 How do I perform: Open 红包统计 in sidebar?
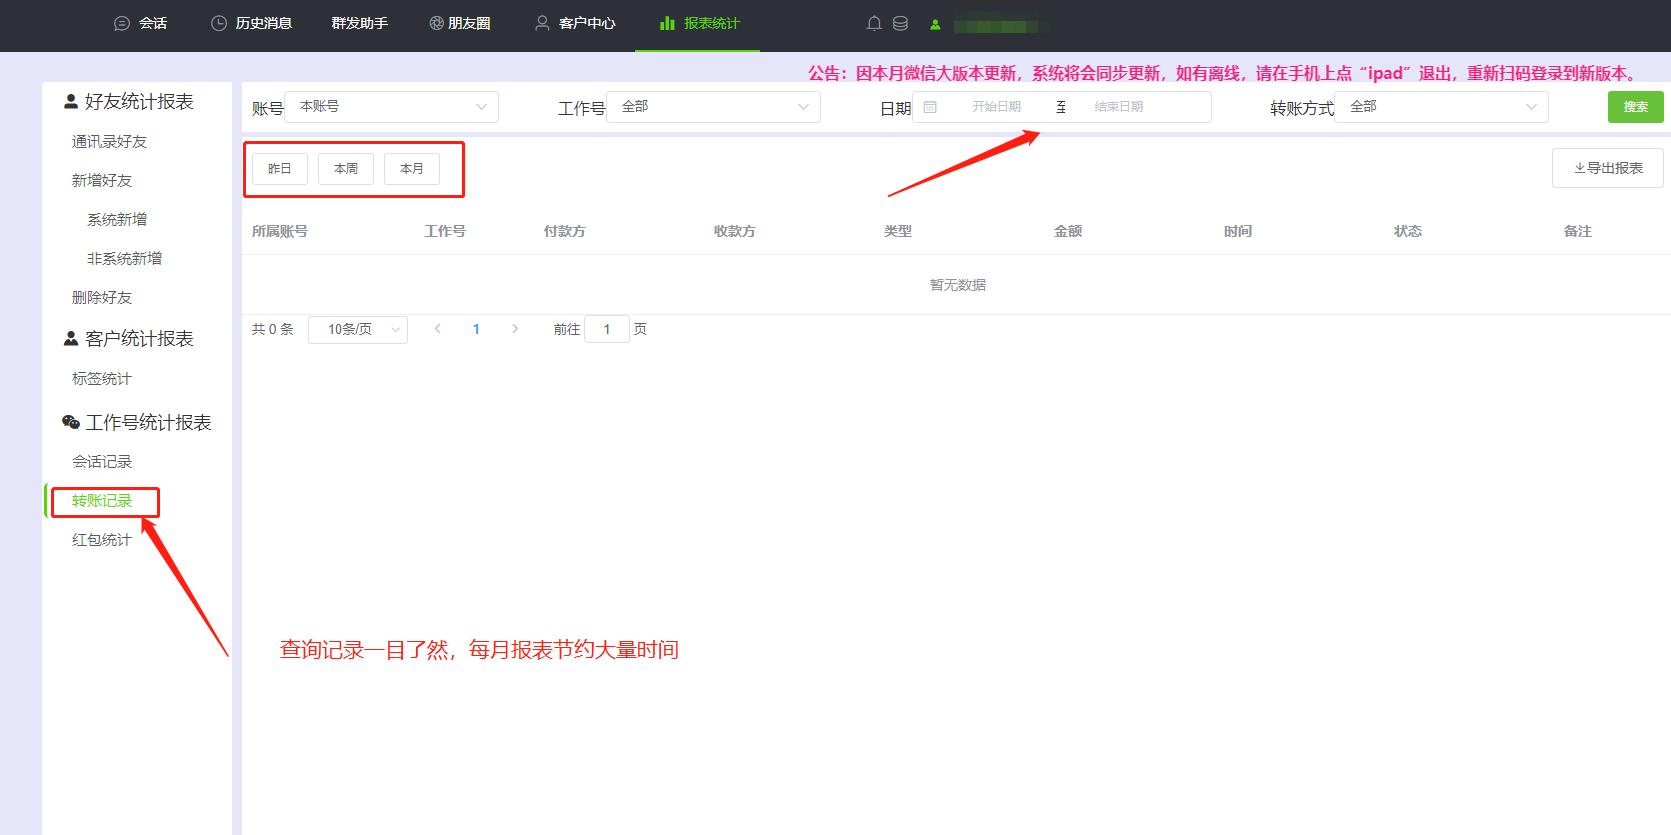pos(102,540)
